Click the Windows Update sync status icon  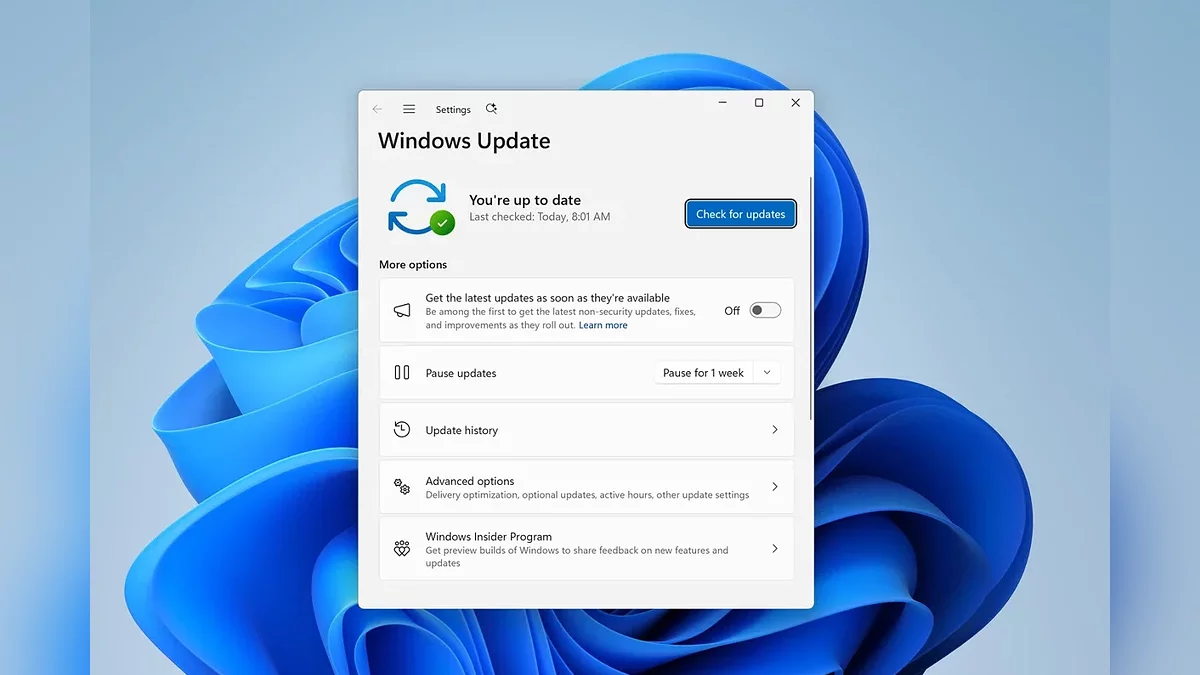pos(421,207)
